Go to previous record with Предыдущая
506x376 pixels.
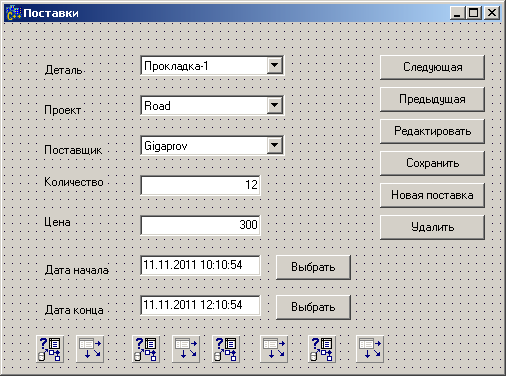tap(432, 99)
